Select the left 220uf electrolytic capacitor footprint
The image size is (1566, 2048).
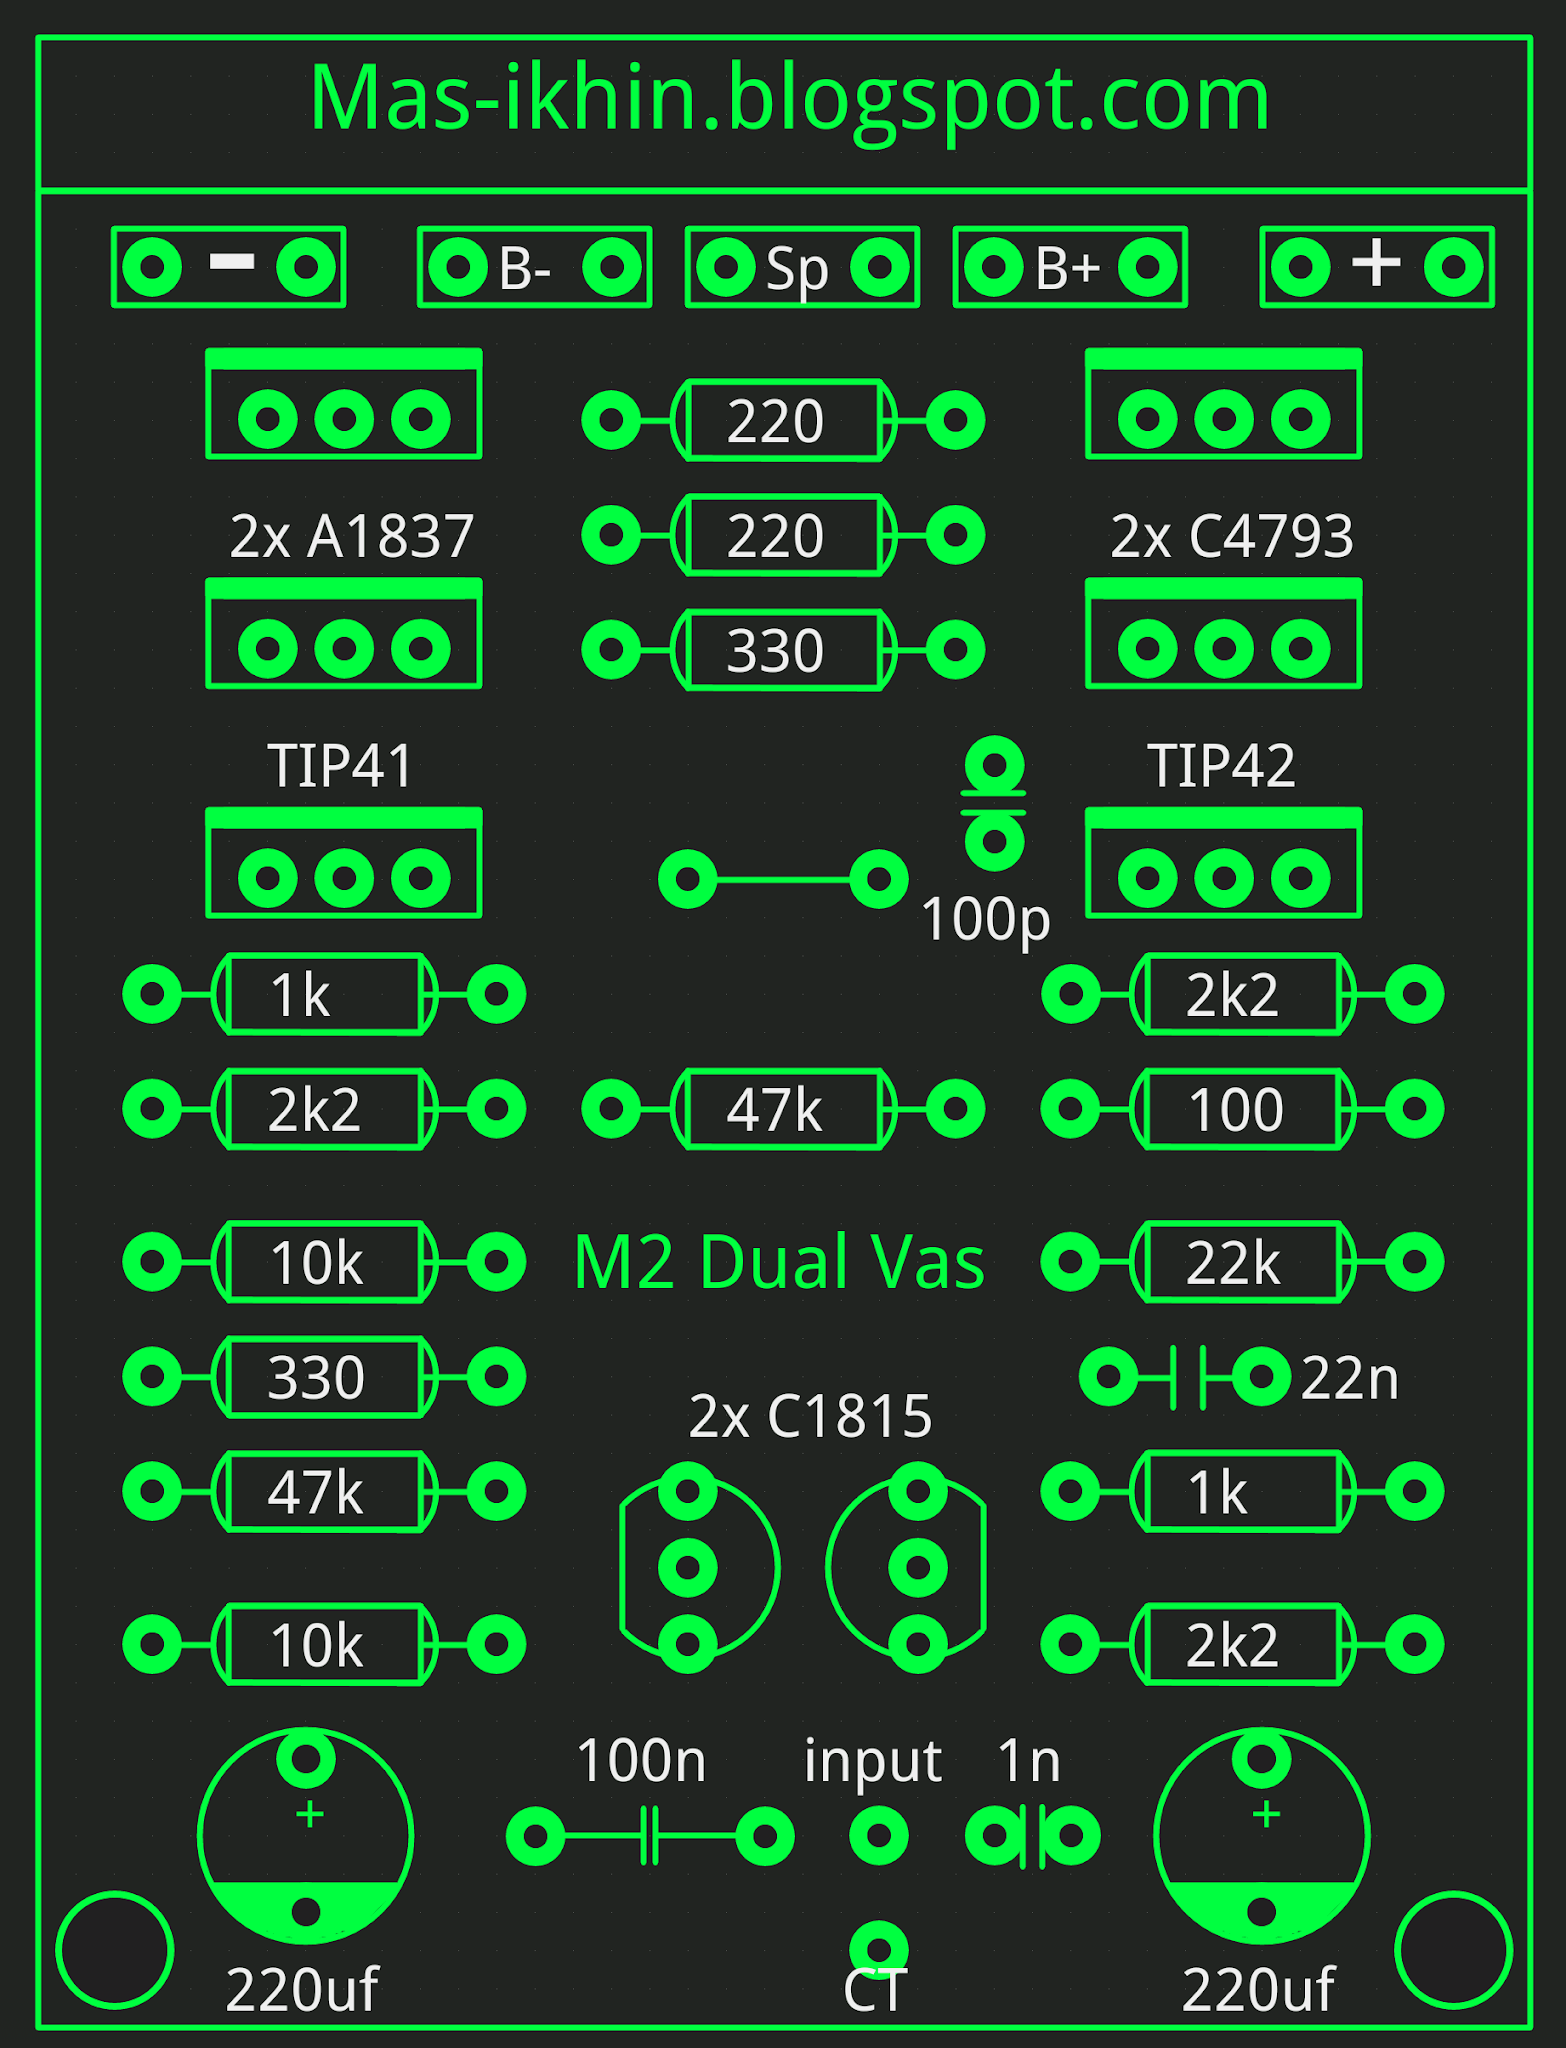point(306,1836)
